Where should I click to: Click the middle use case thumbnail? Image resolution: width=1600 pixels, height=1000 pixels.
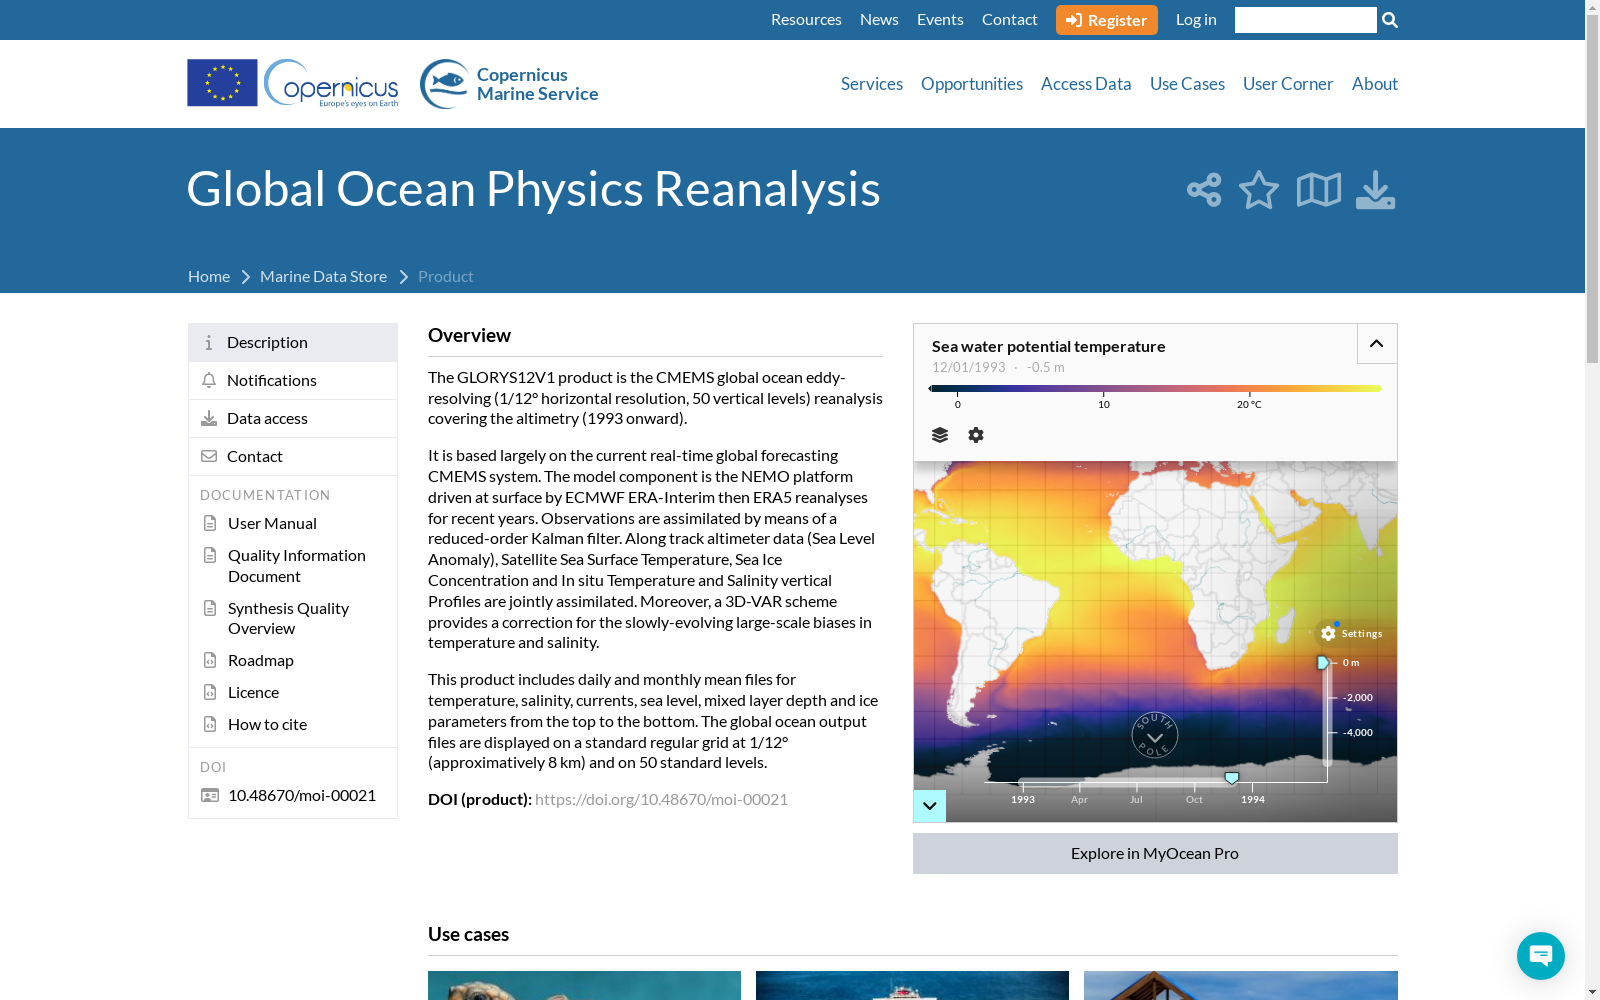(912, 985)
